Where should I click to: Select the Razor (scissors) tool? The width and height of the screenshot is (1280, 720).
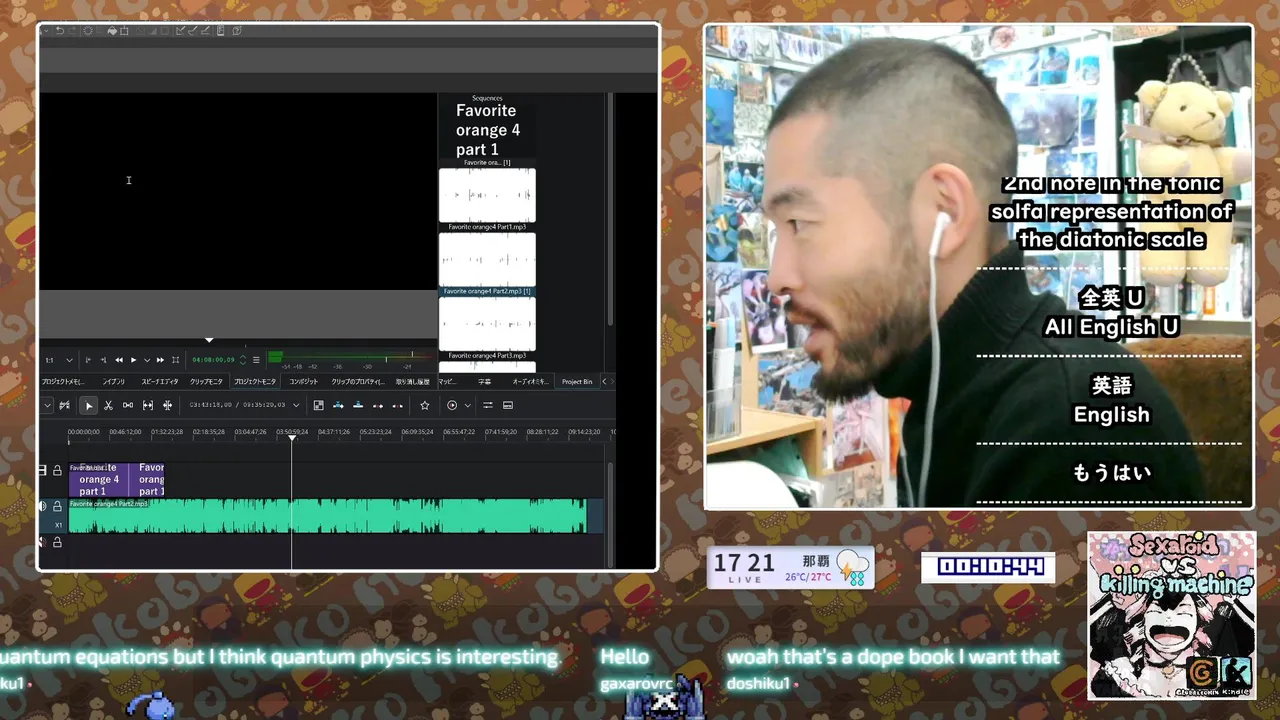(x=108, y=405)
